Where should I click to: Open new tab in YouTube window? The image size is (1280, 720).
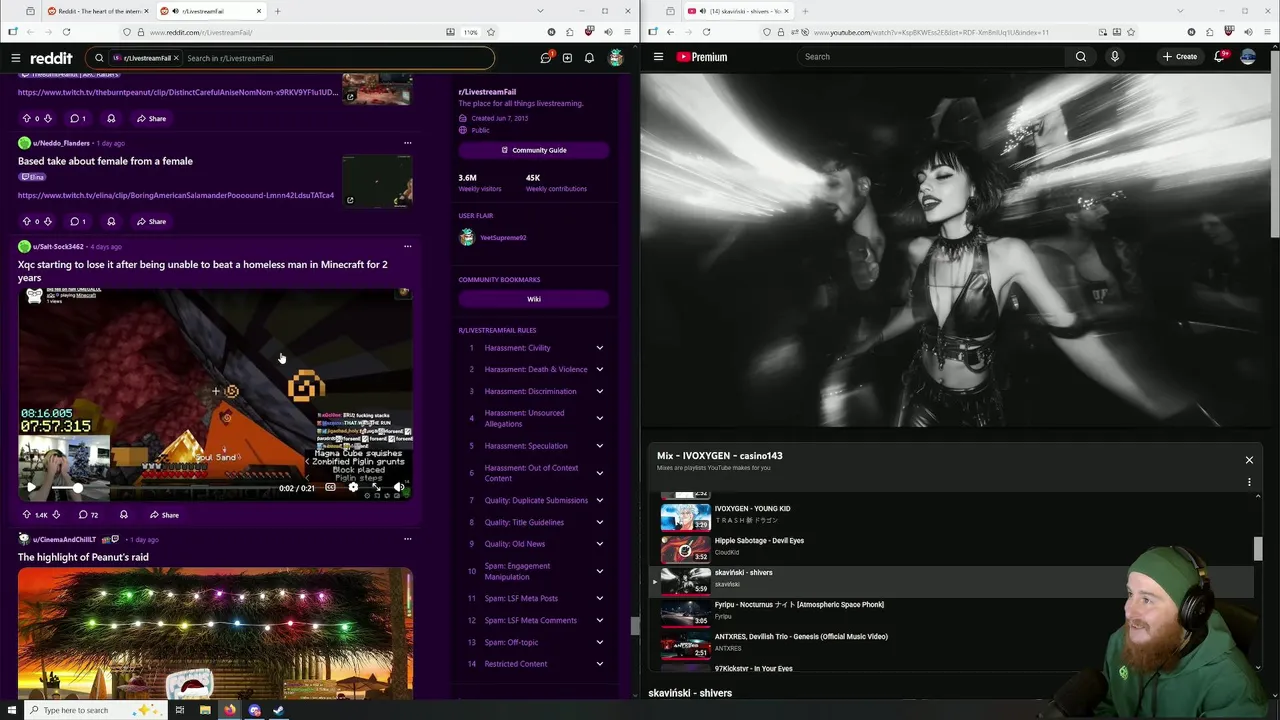805,11
